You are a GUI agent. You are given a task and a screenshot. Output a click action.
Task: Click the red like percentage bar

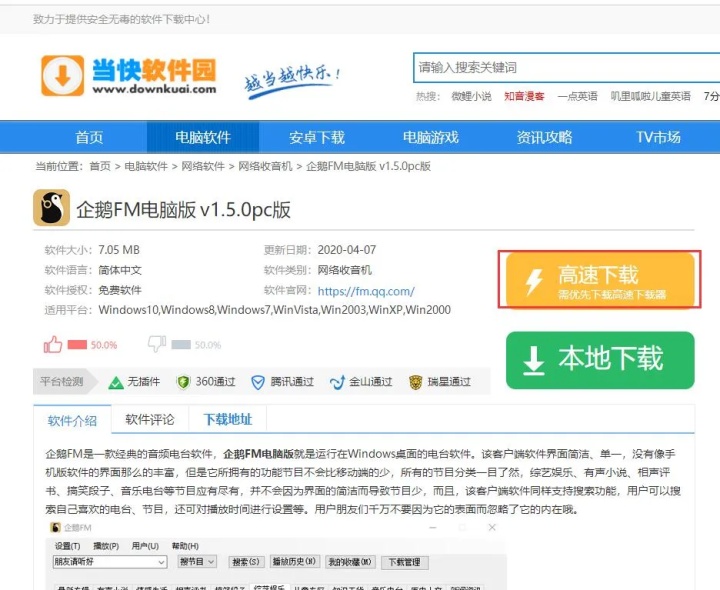(77, 344)
